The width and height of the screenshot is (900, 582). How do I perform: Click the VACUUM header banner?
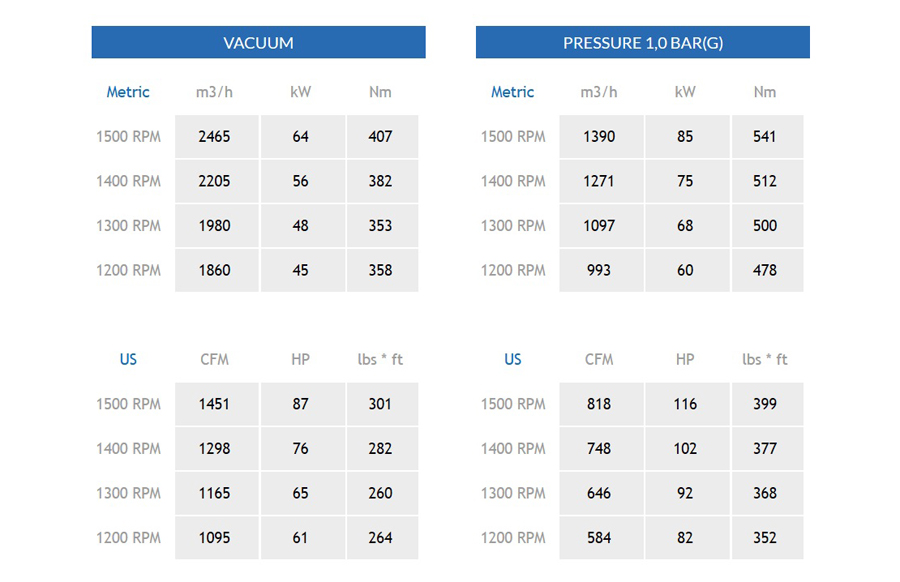click(258, 42)
